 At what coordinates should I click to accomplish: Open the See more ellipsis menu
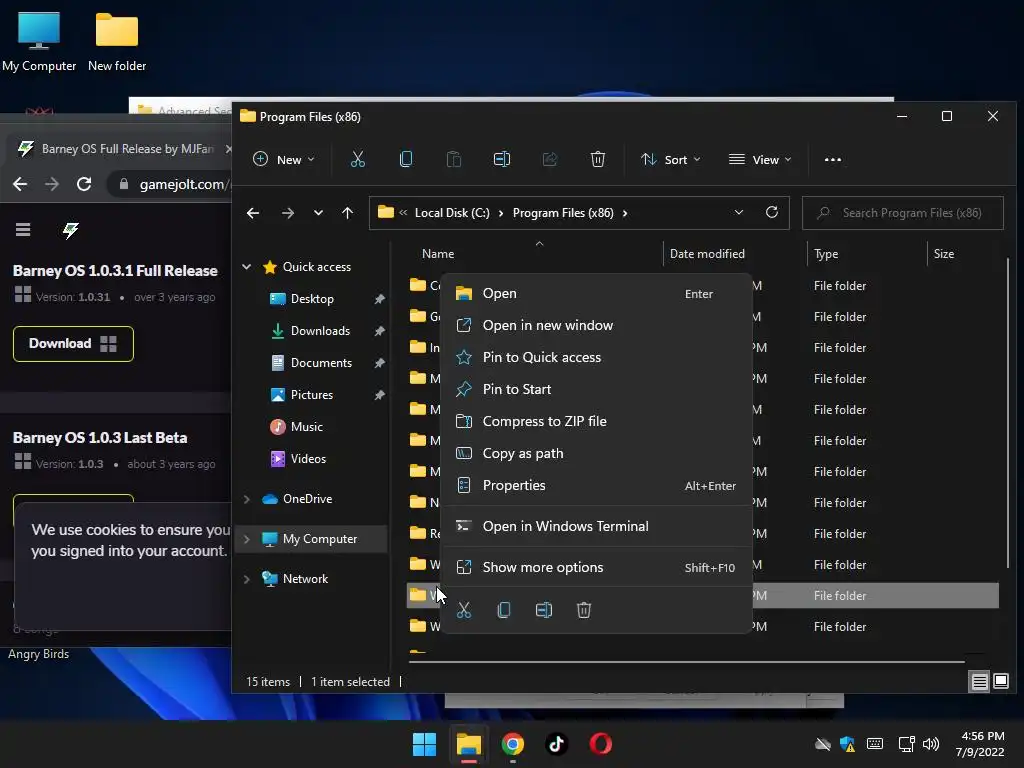[833, 159]
